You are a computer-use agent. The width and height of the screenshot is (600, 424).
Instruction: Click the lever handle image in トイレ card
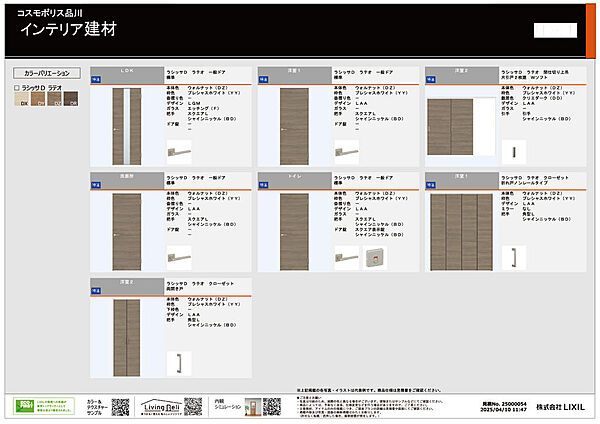pyautogui.click(x=347, y=258)
